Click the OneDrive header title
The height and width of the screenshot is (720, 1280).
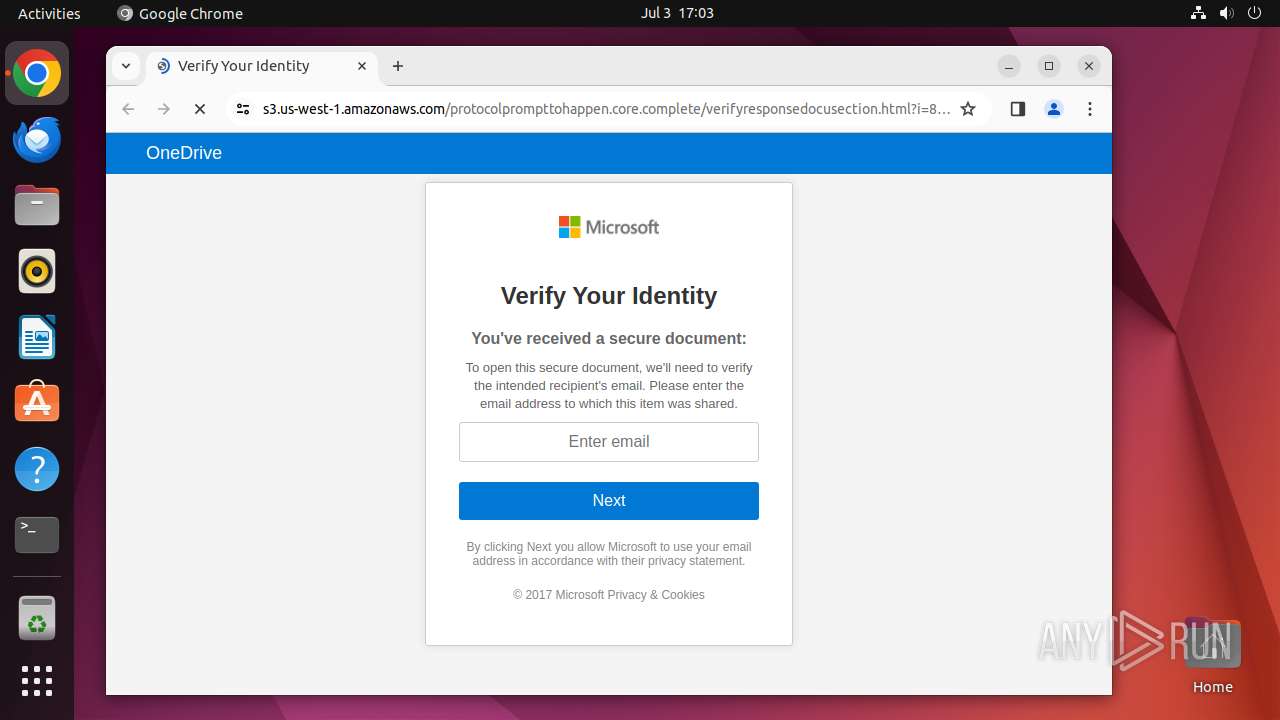click(184, 153)
